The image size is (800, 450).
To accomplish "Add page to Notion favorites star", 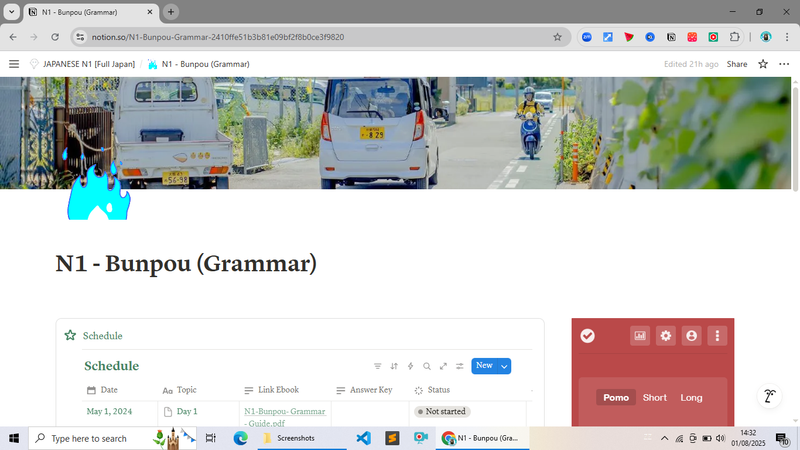I will (763, 64).
